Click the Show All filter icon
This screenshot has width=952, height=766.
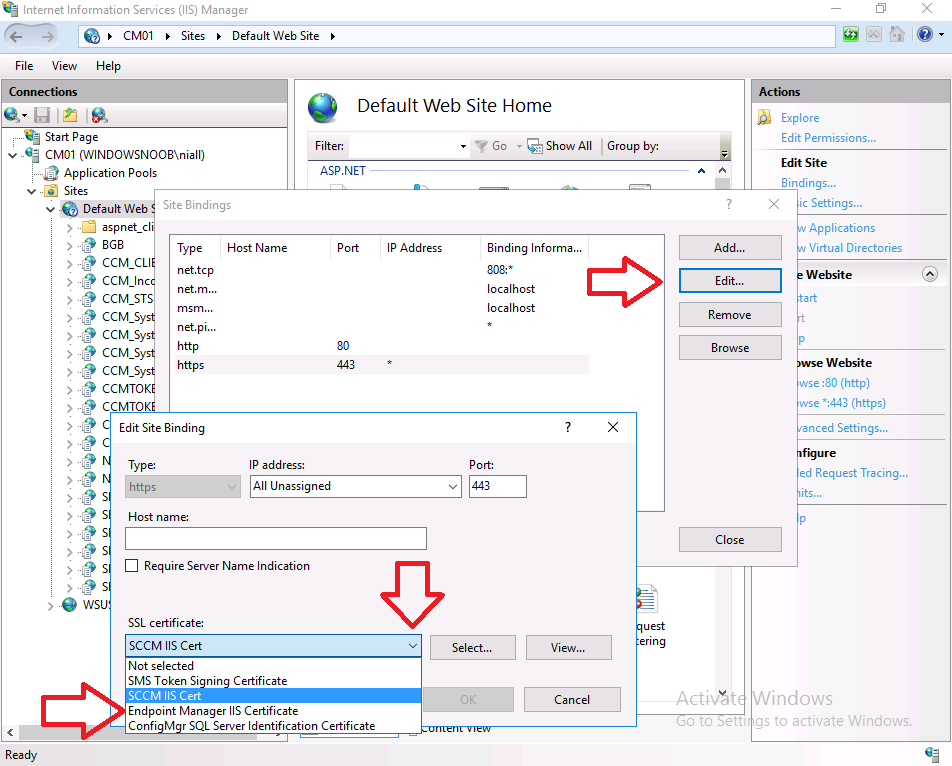(534, 146)
